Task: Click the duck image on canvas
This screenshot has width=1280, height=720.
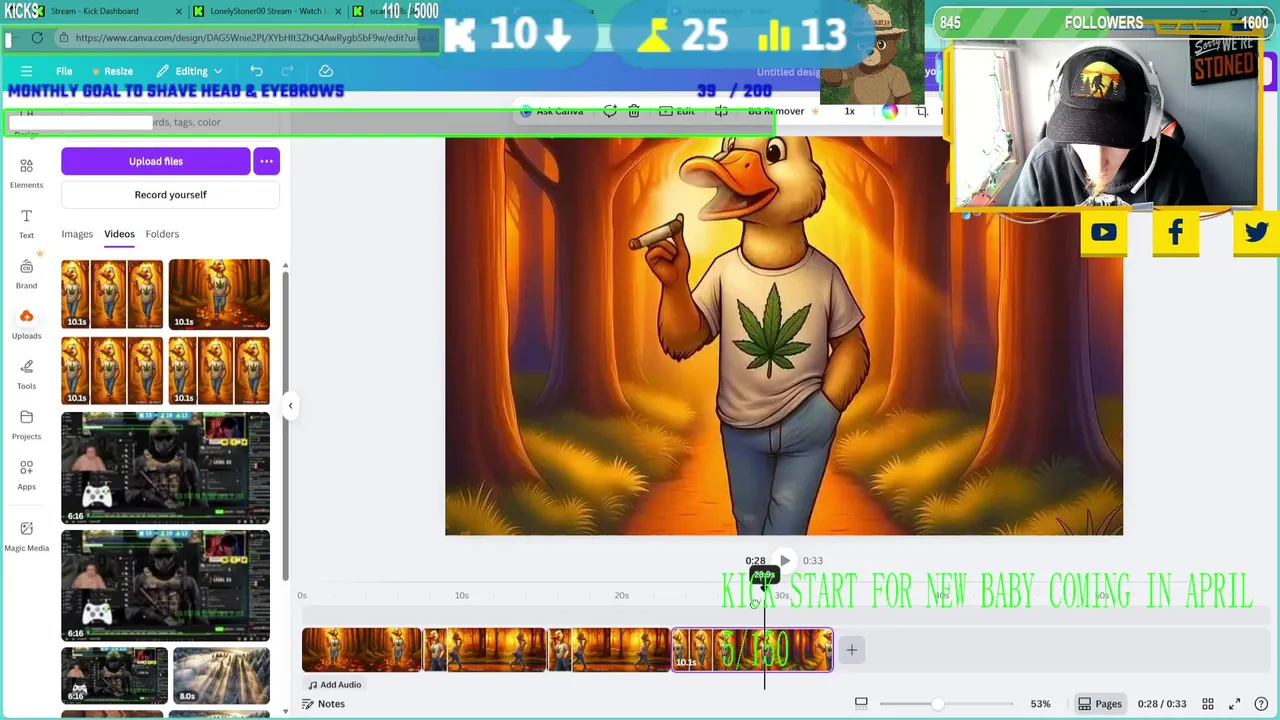Action: (x=784, y=335)
